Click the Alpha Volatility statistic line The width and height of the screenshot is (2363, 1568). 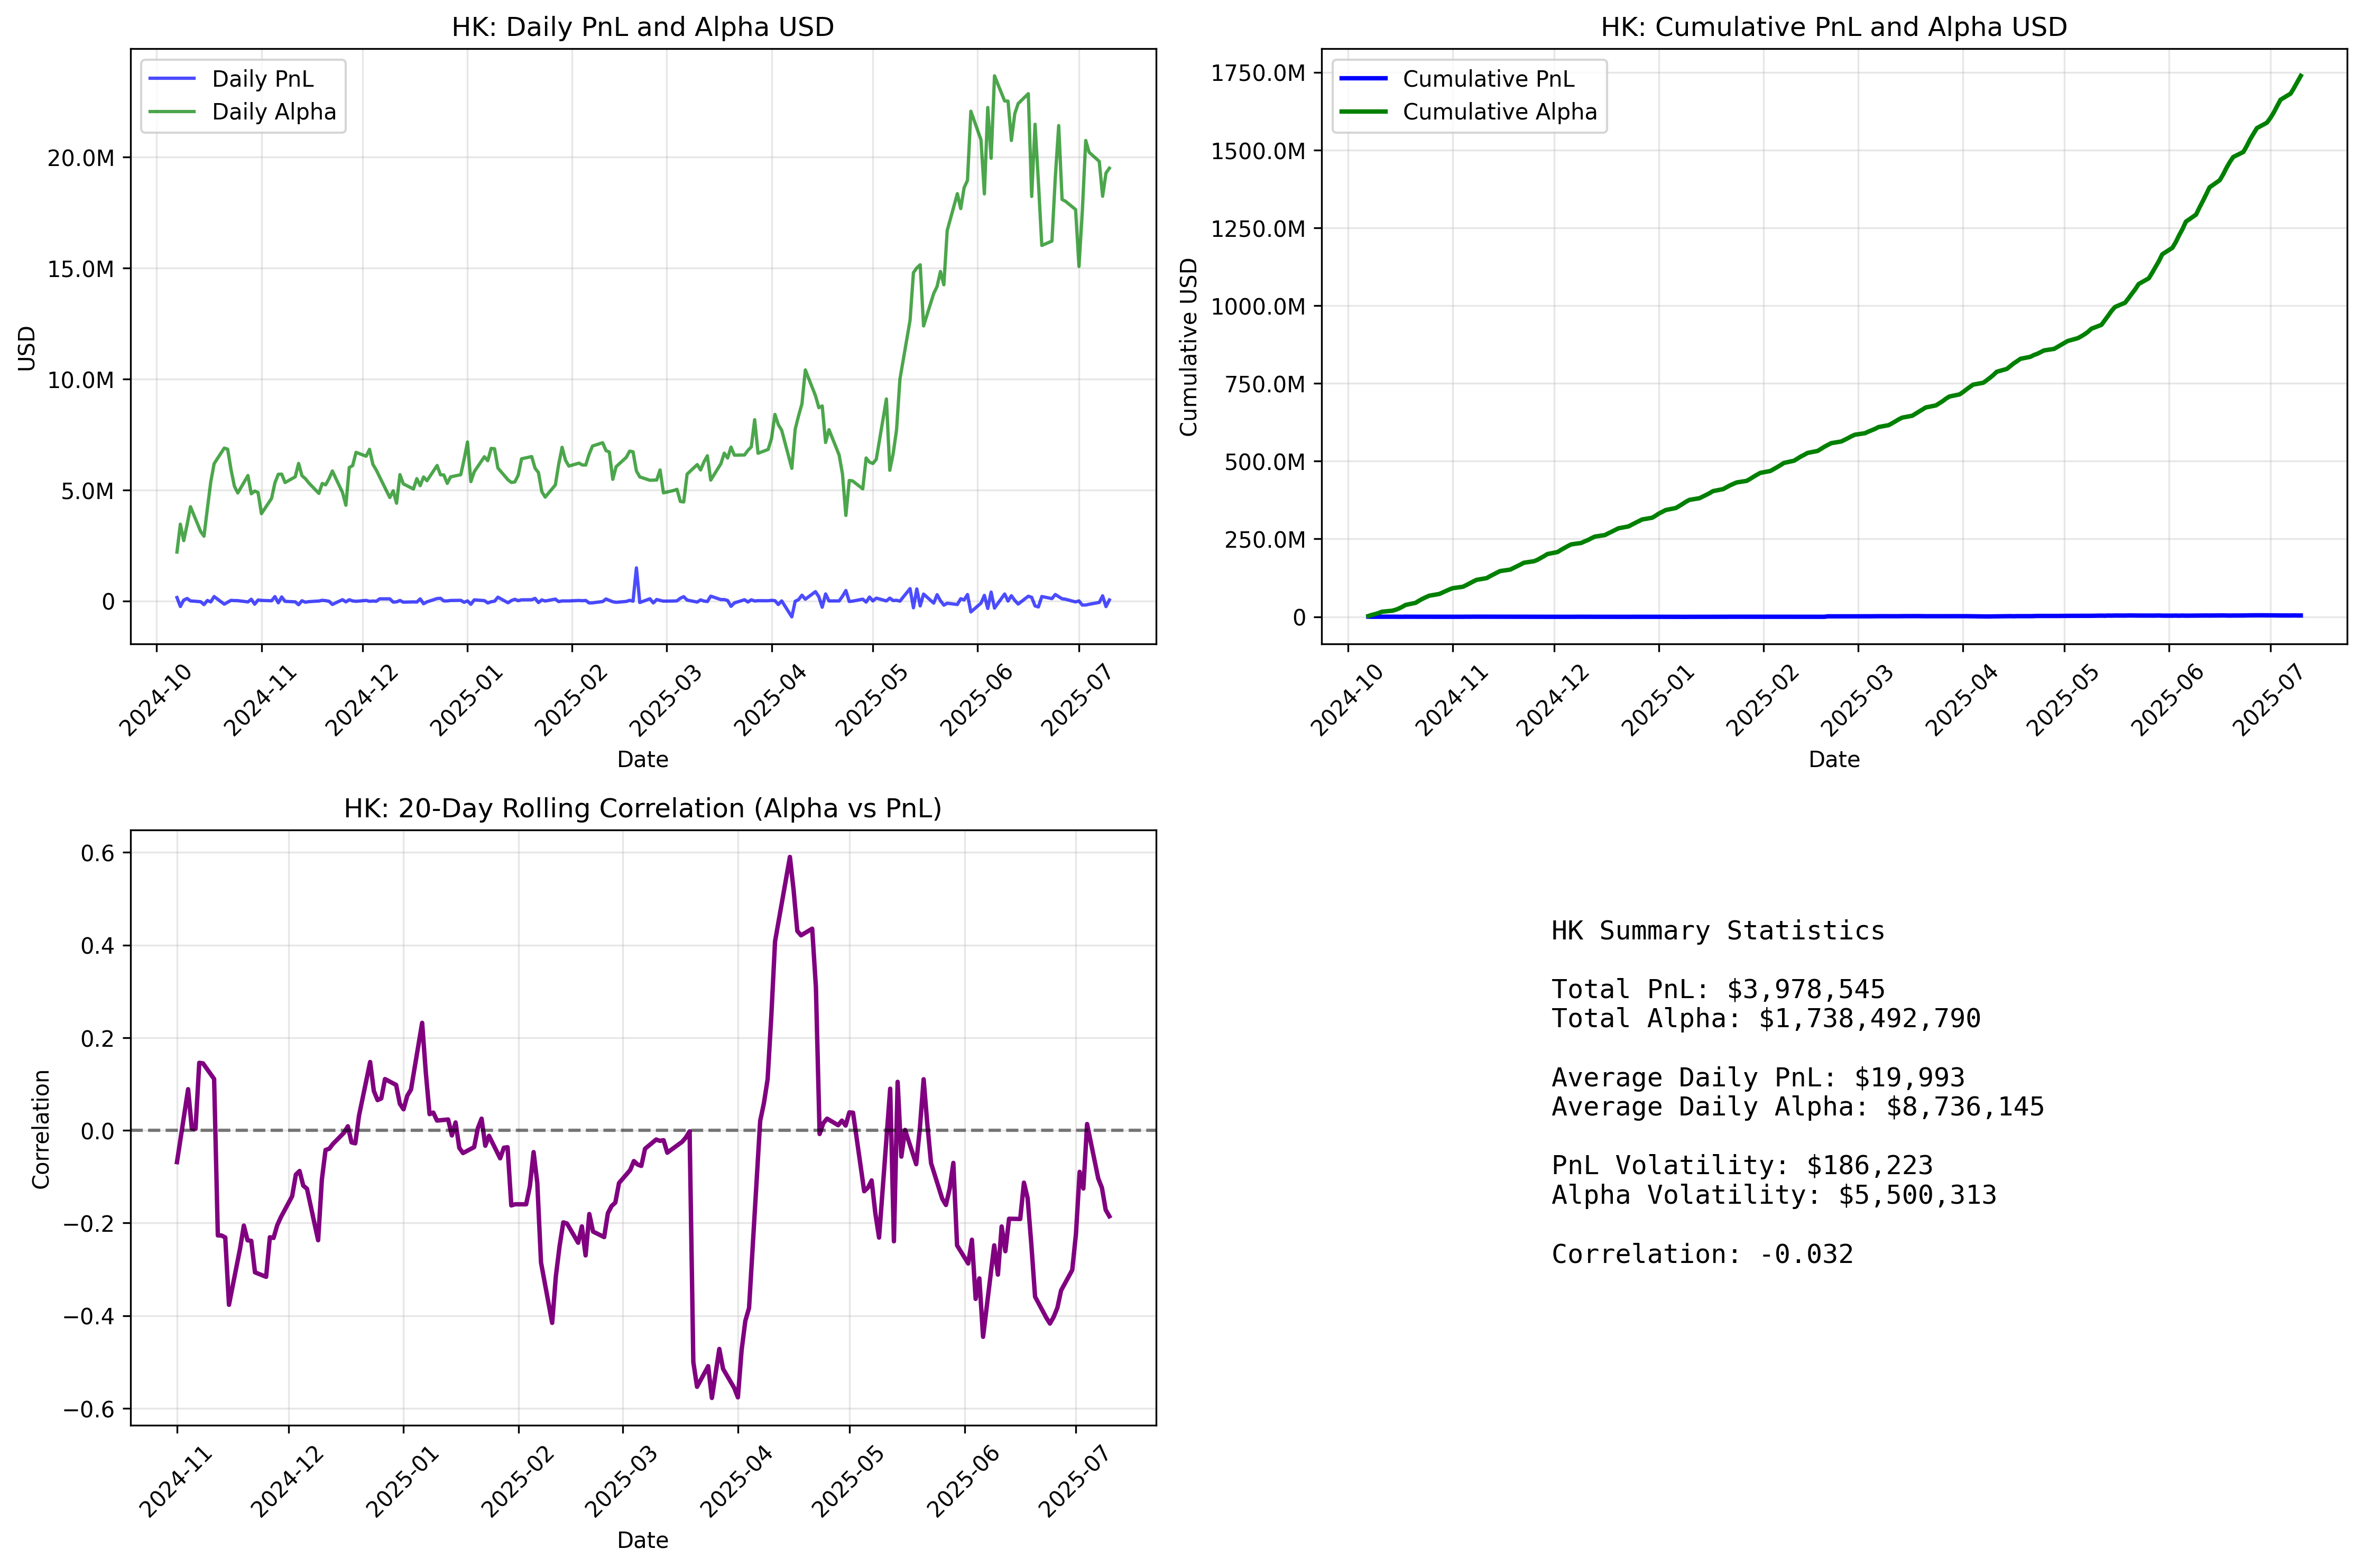(x=1773, y=1195)
